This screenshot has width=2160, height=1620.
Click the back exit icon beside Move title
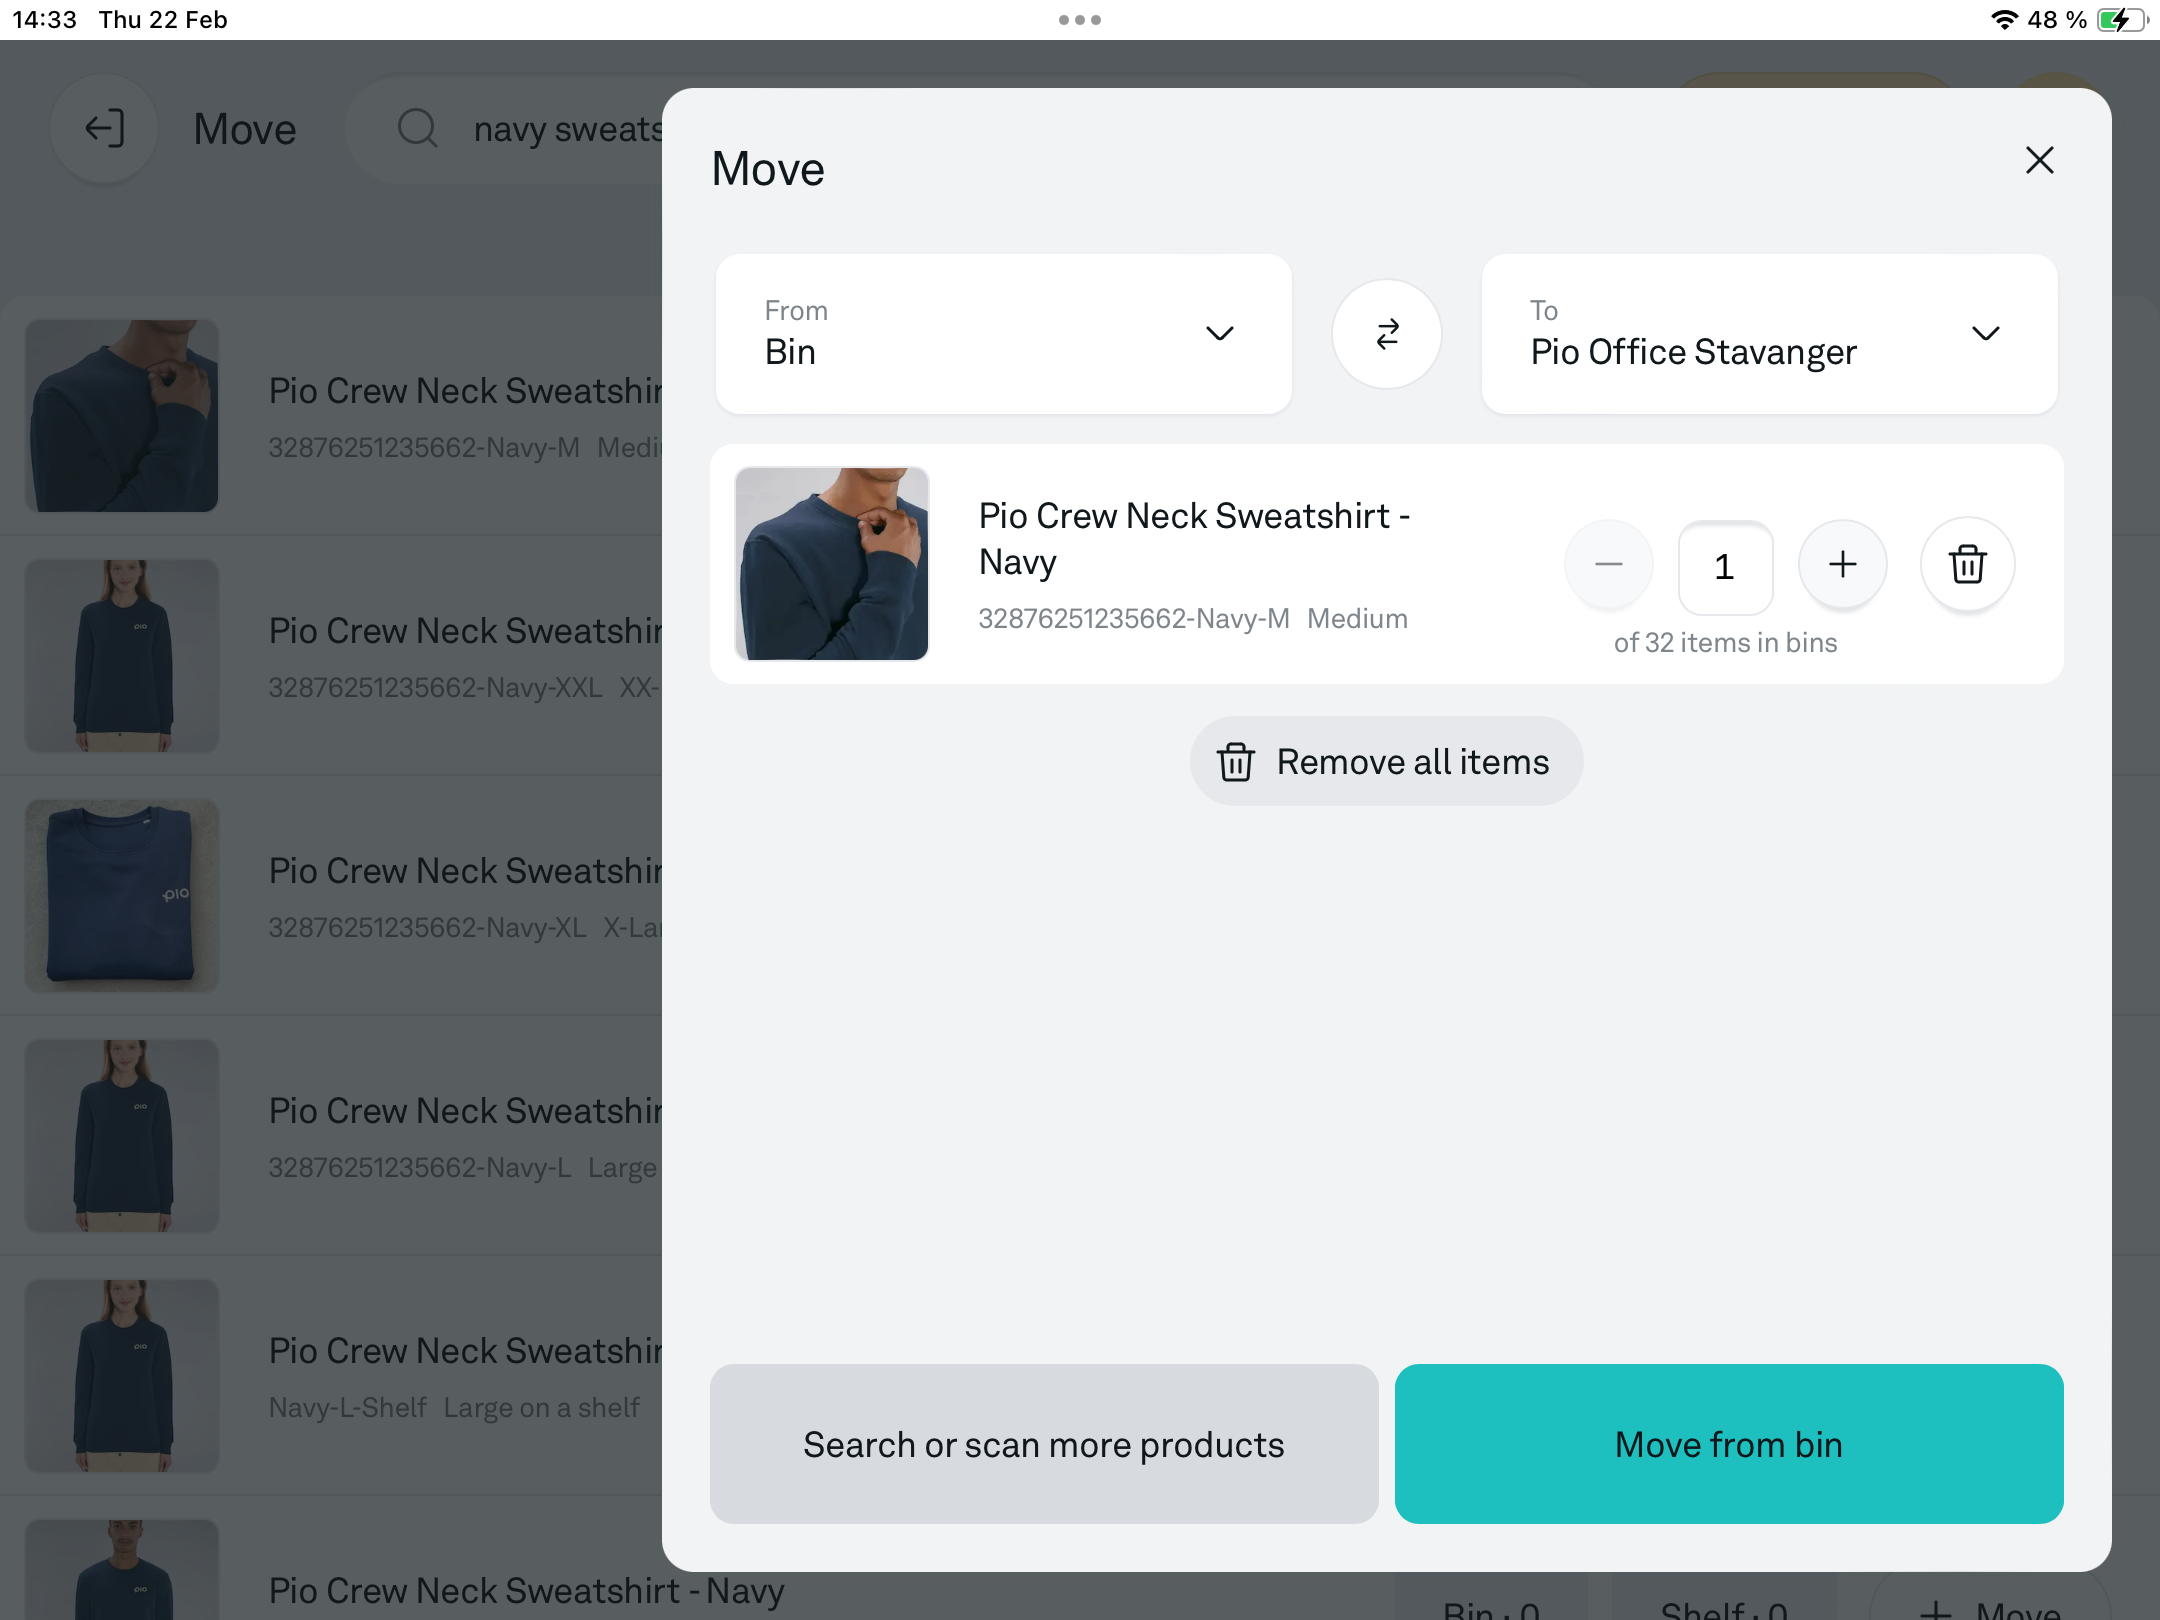click(105, 129)
